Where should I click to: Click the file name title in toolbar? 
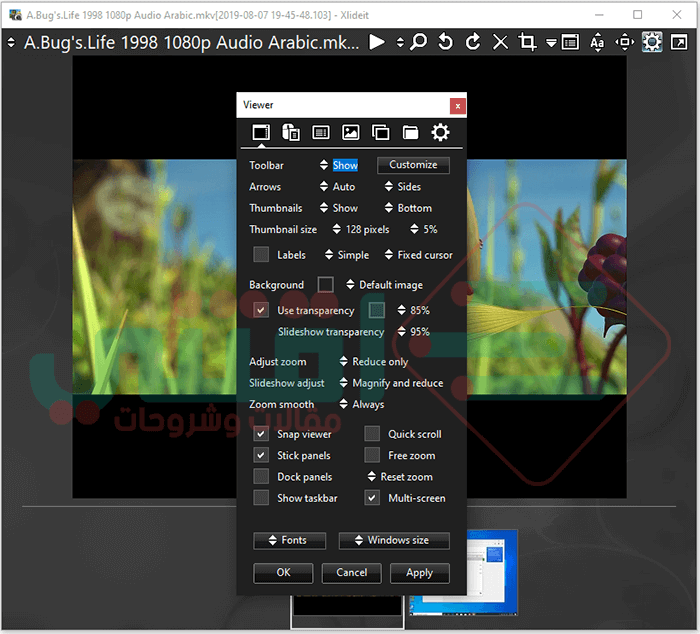(x=192, y=42)
